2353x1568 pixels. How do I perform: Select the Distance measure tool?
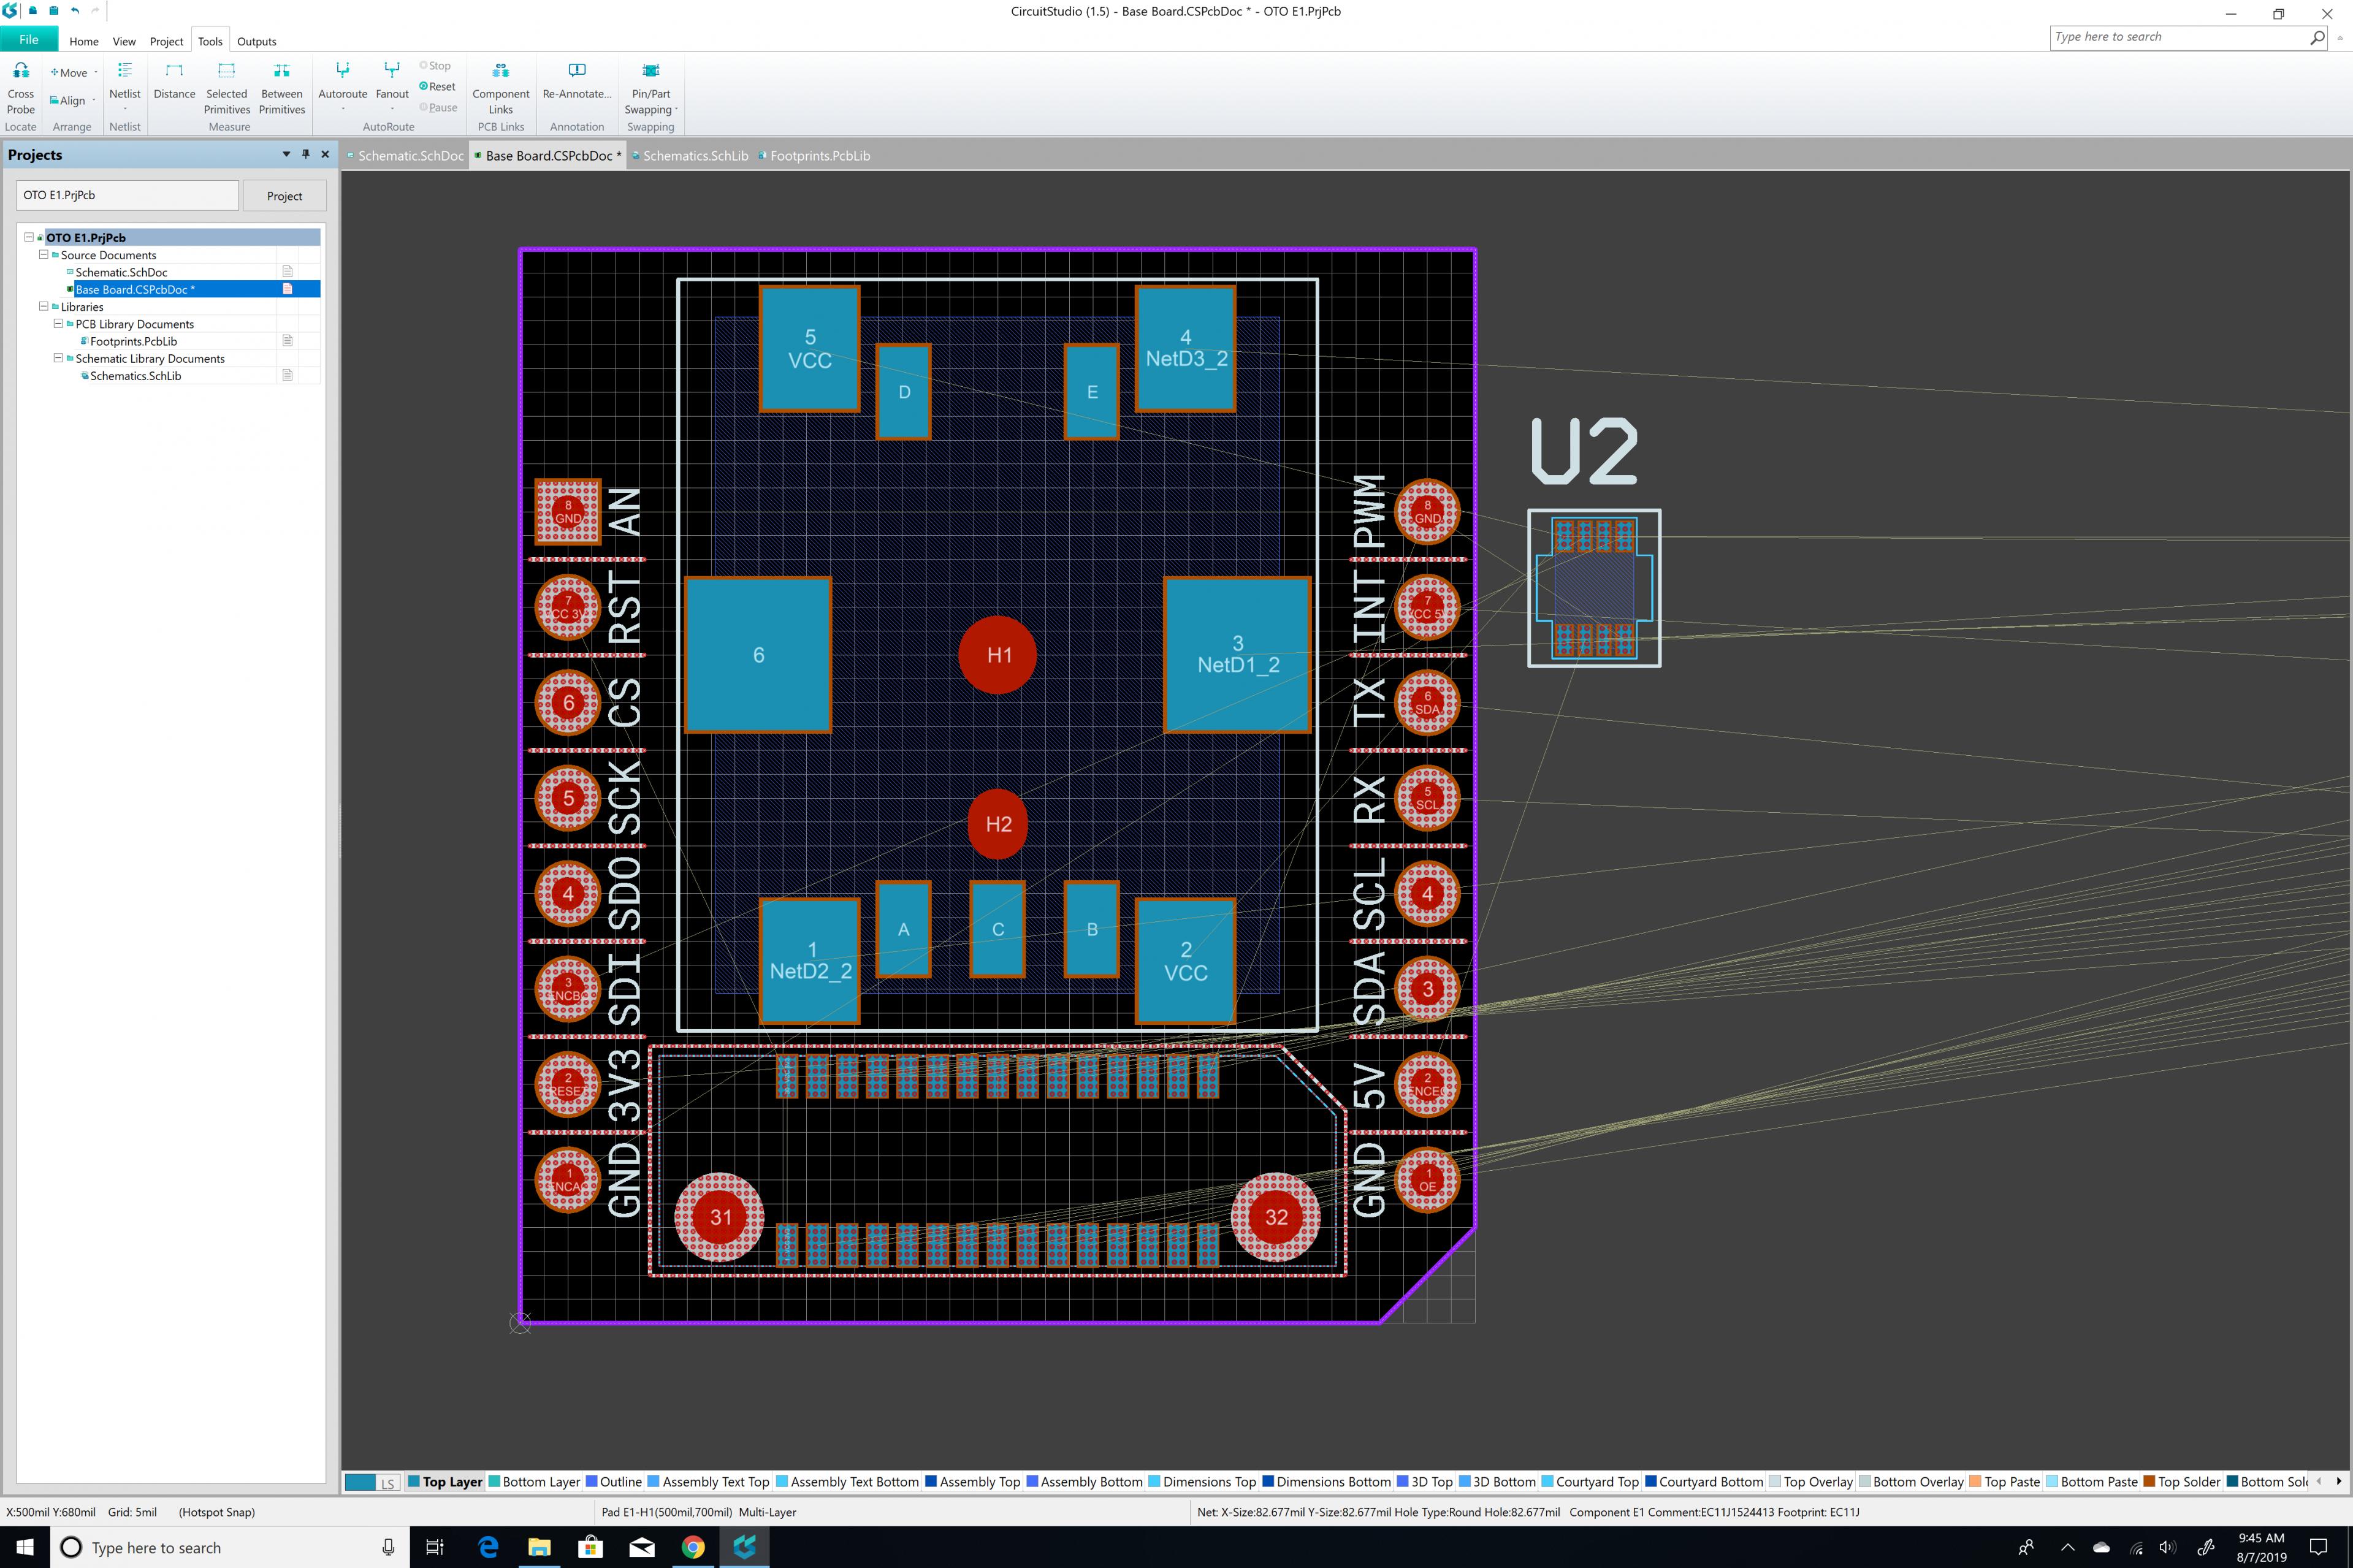click(x=174, y=81)
